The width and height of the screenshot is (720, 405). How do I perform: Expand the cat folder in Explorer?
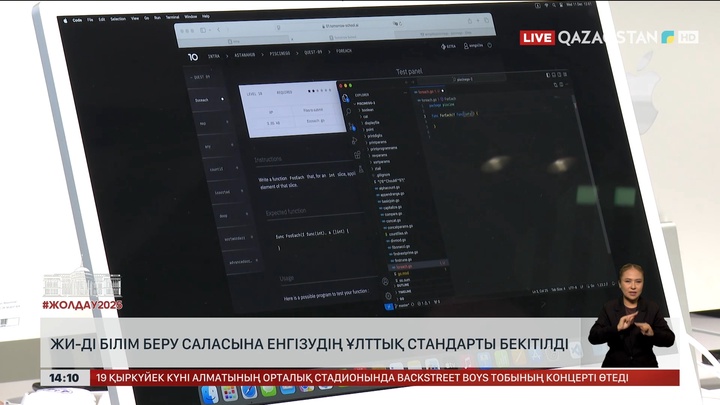click(365, 117)
